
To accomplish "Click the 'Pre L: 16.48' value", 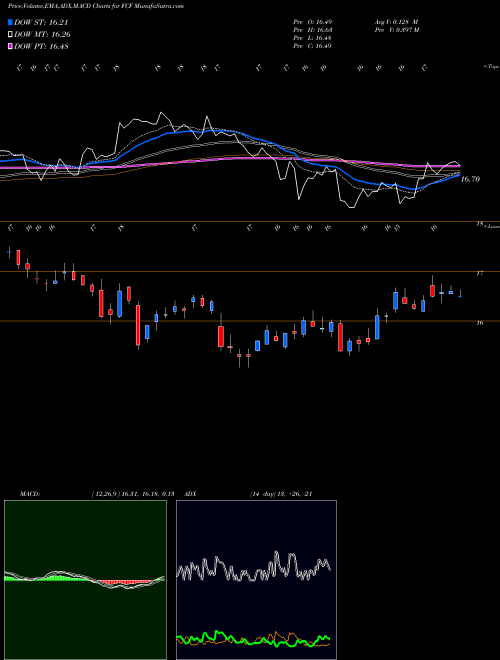I will [313, 37].
